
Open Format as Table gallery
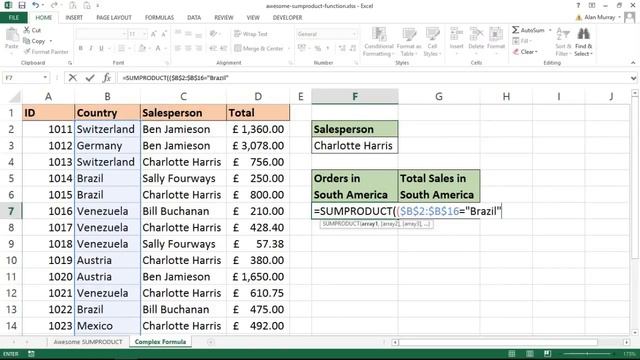[x=409, y=42]
